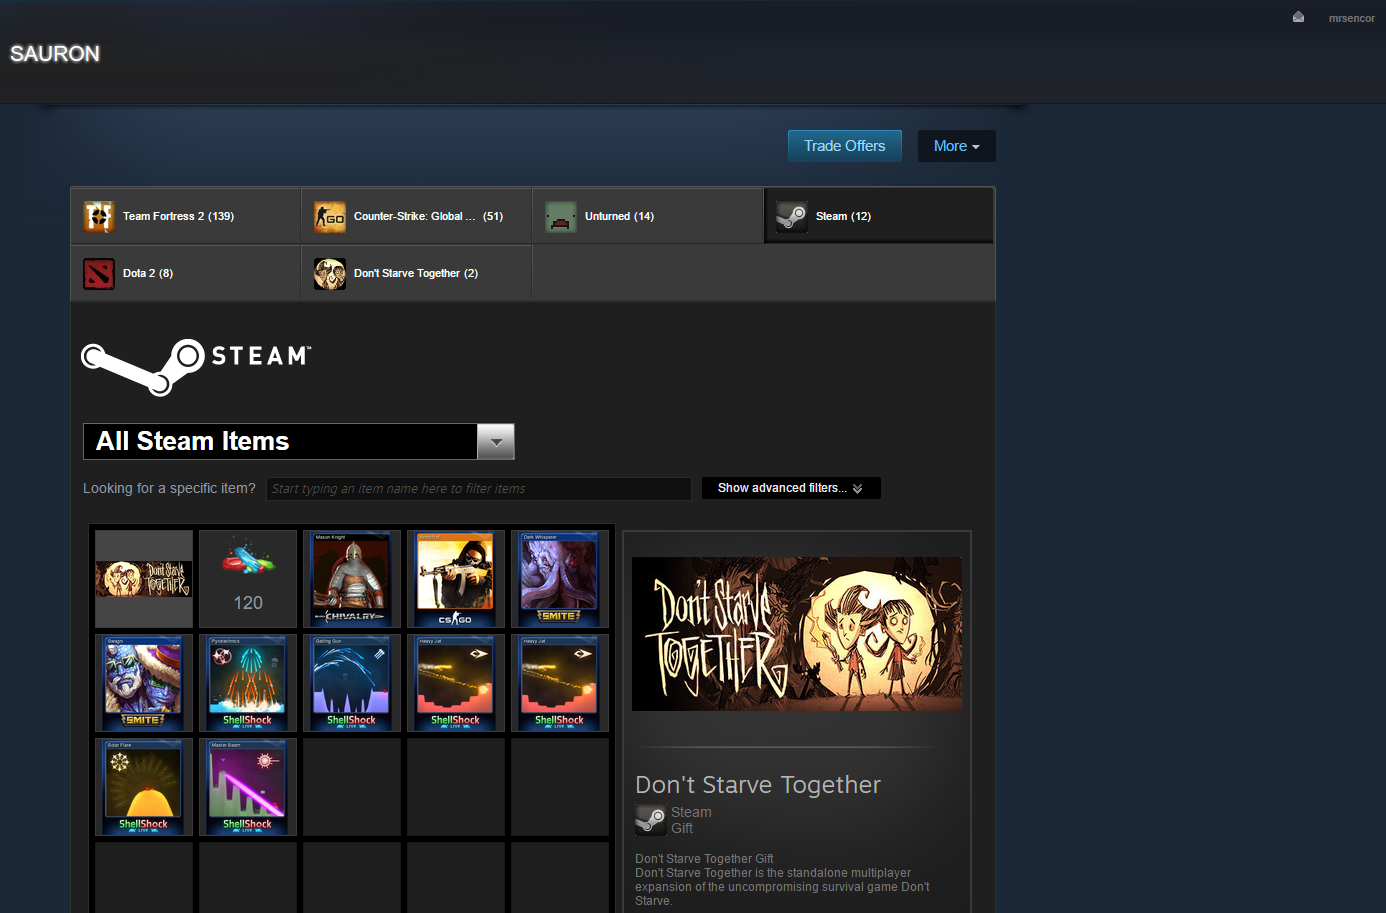Focus the item name filter field

pyautogui.click(x=478, y=488)
